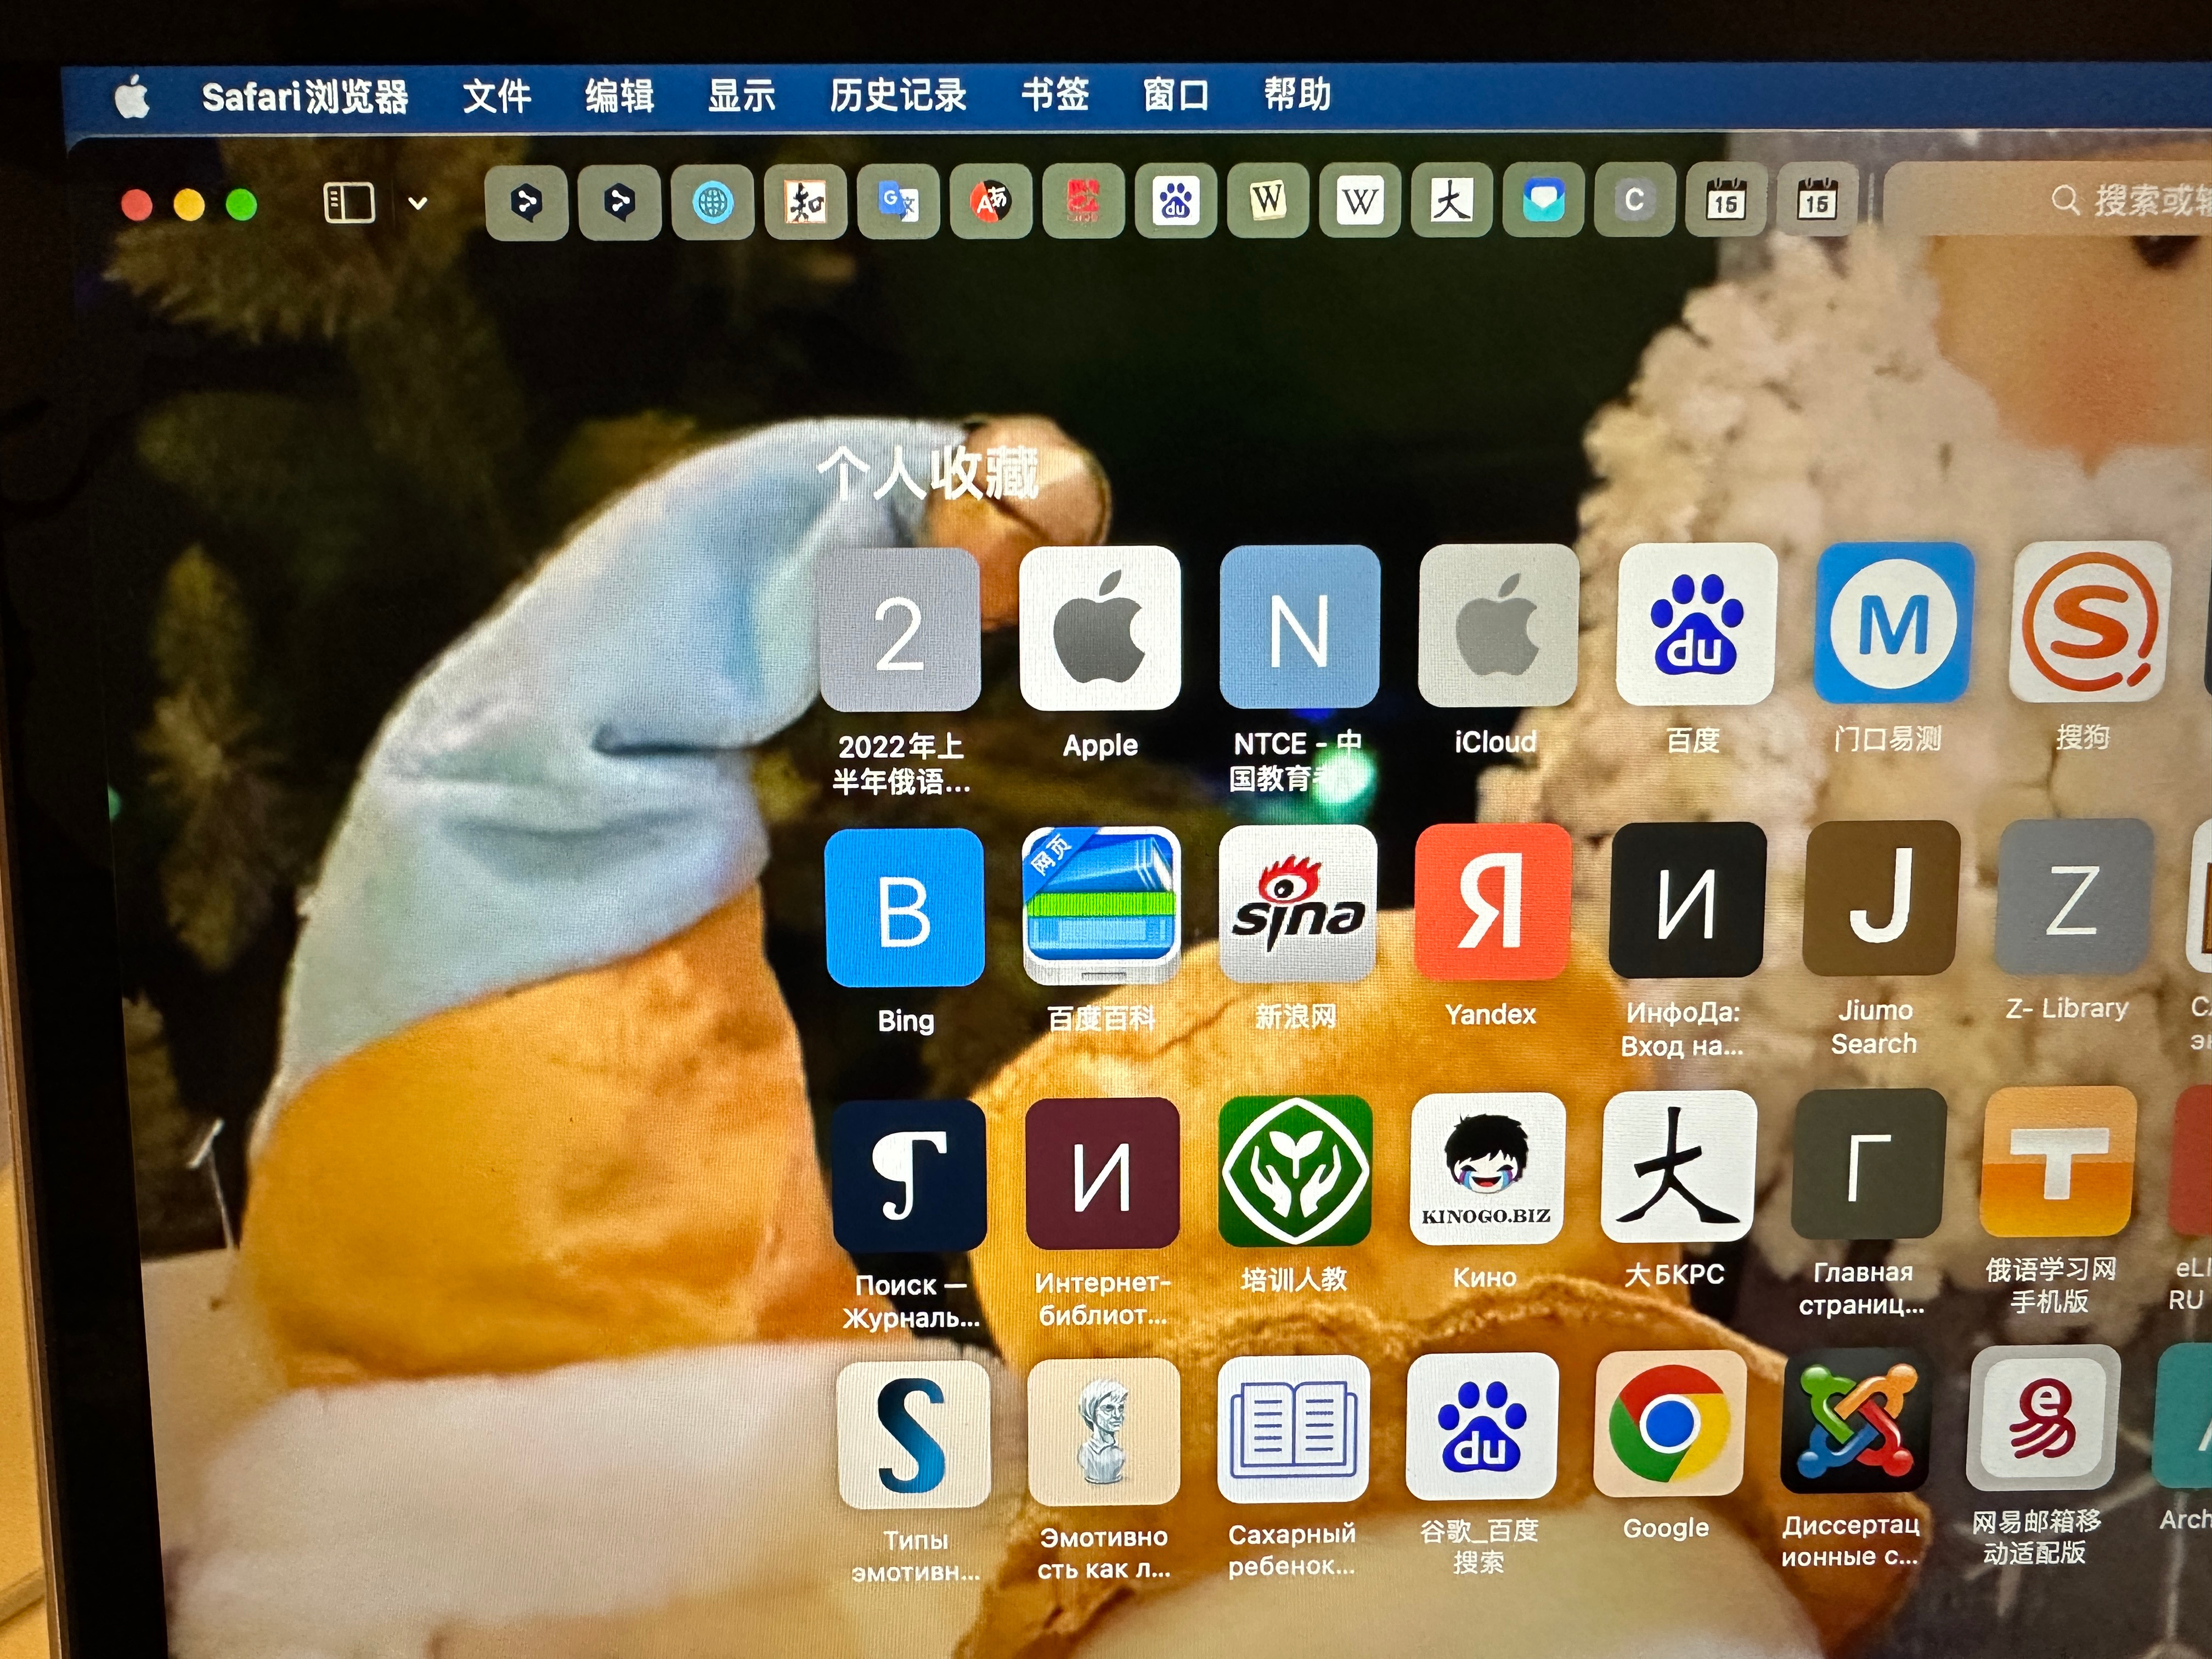Open the Bing favorite icon

point(905,908)
